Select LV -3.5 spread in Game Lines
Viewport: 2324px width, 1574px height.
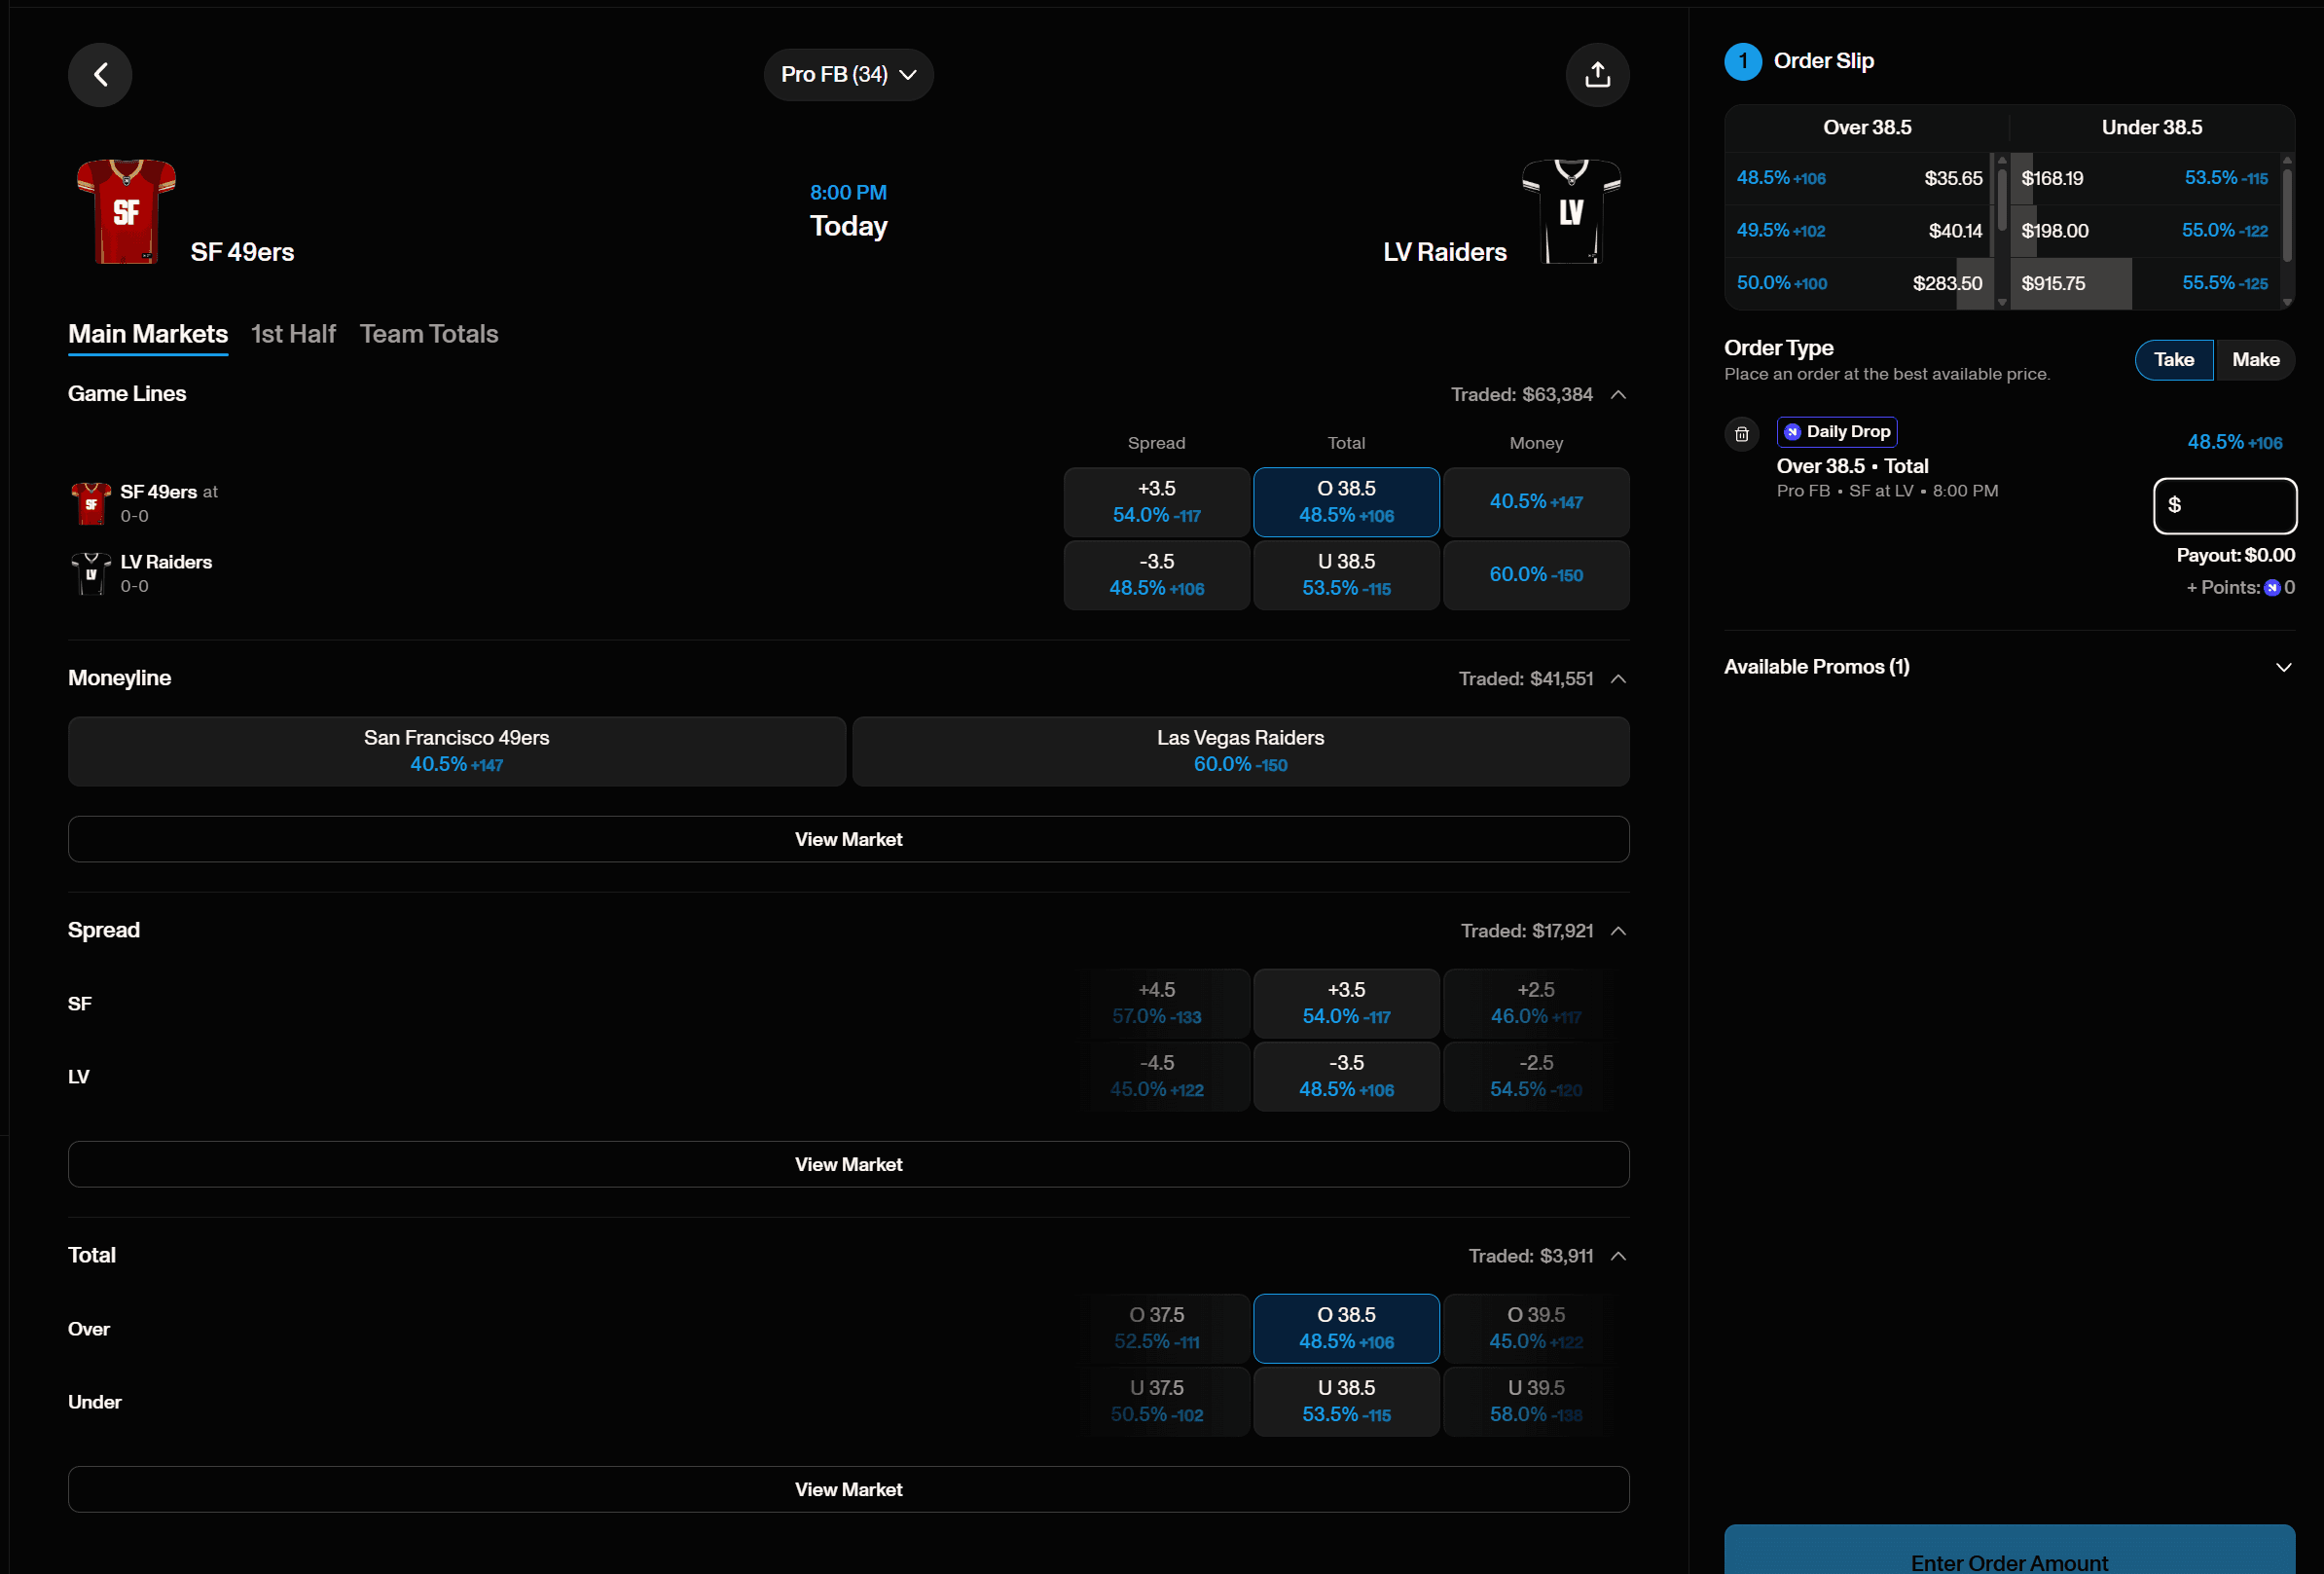click(x=1157, y=575)
